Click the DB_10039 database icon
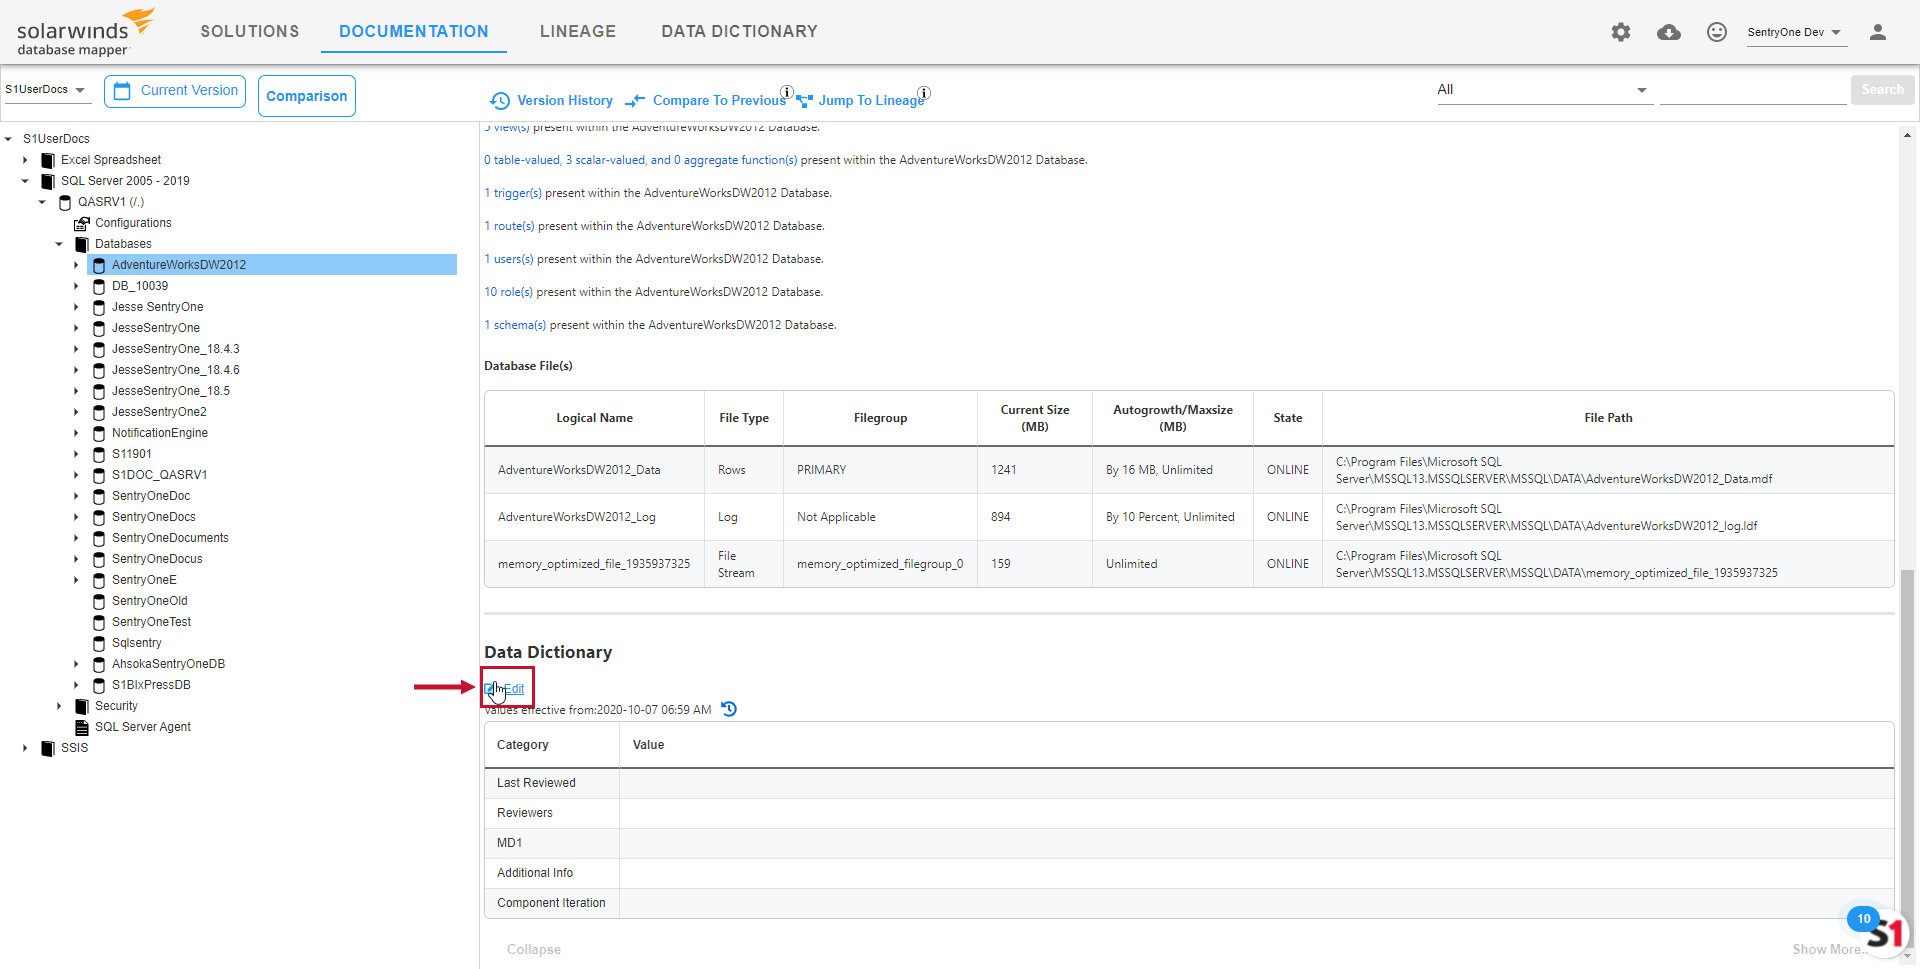The width and height of the screenshot is (1920, 969). pyautogui.click(x=99, y=286)
